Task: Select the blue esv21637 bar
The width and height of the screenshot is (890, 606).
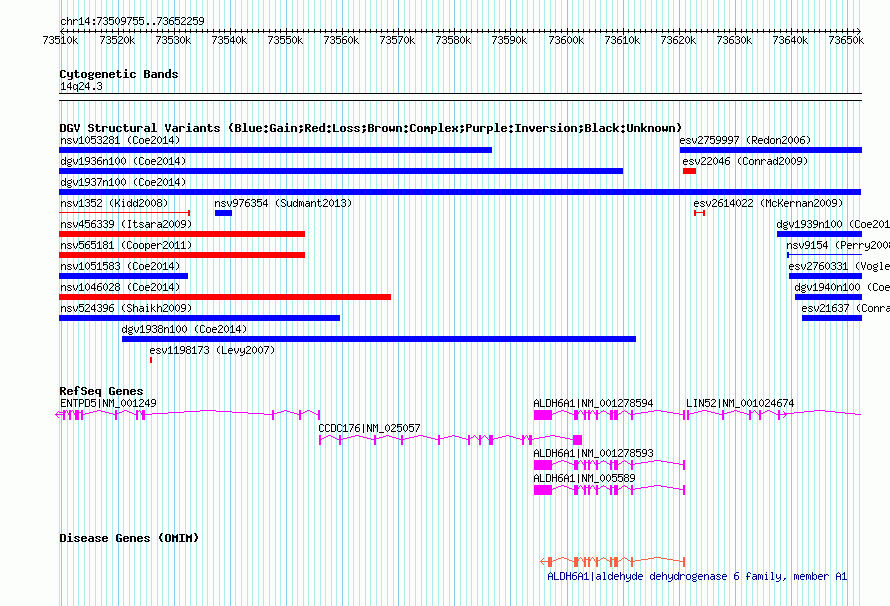Action: pos(832,318)
